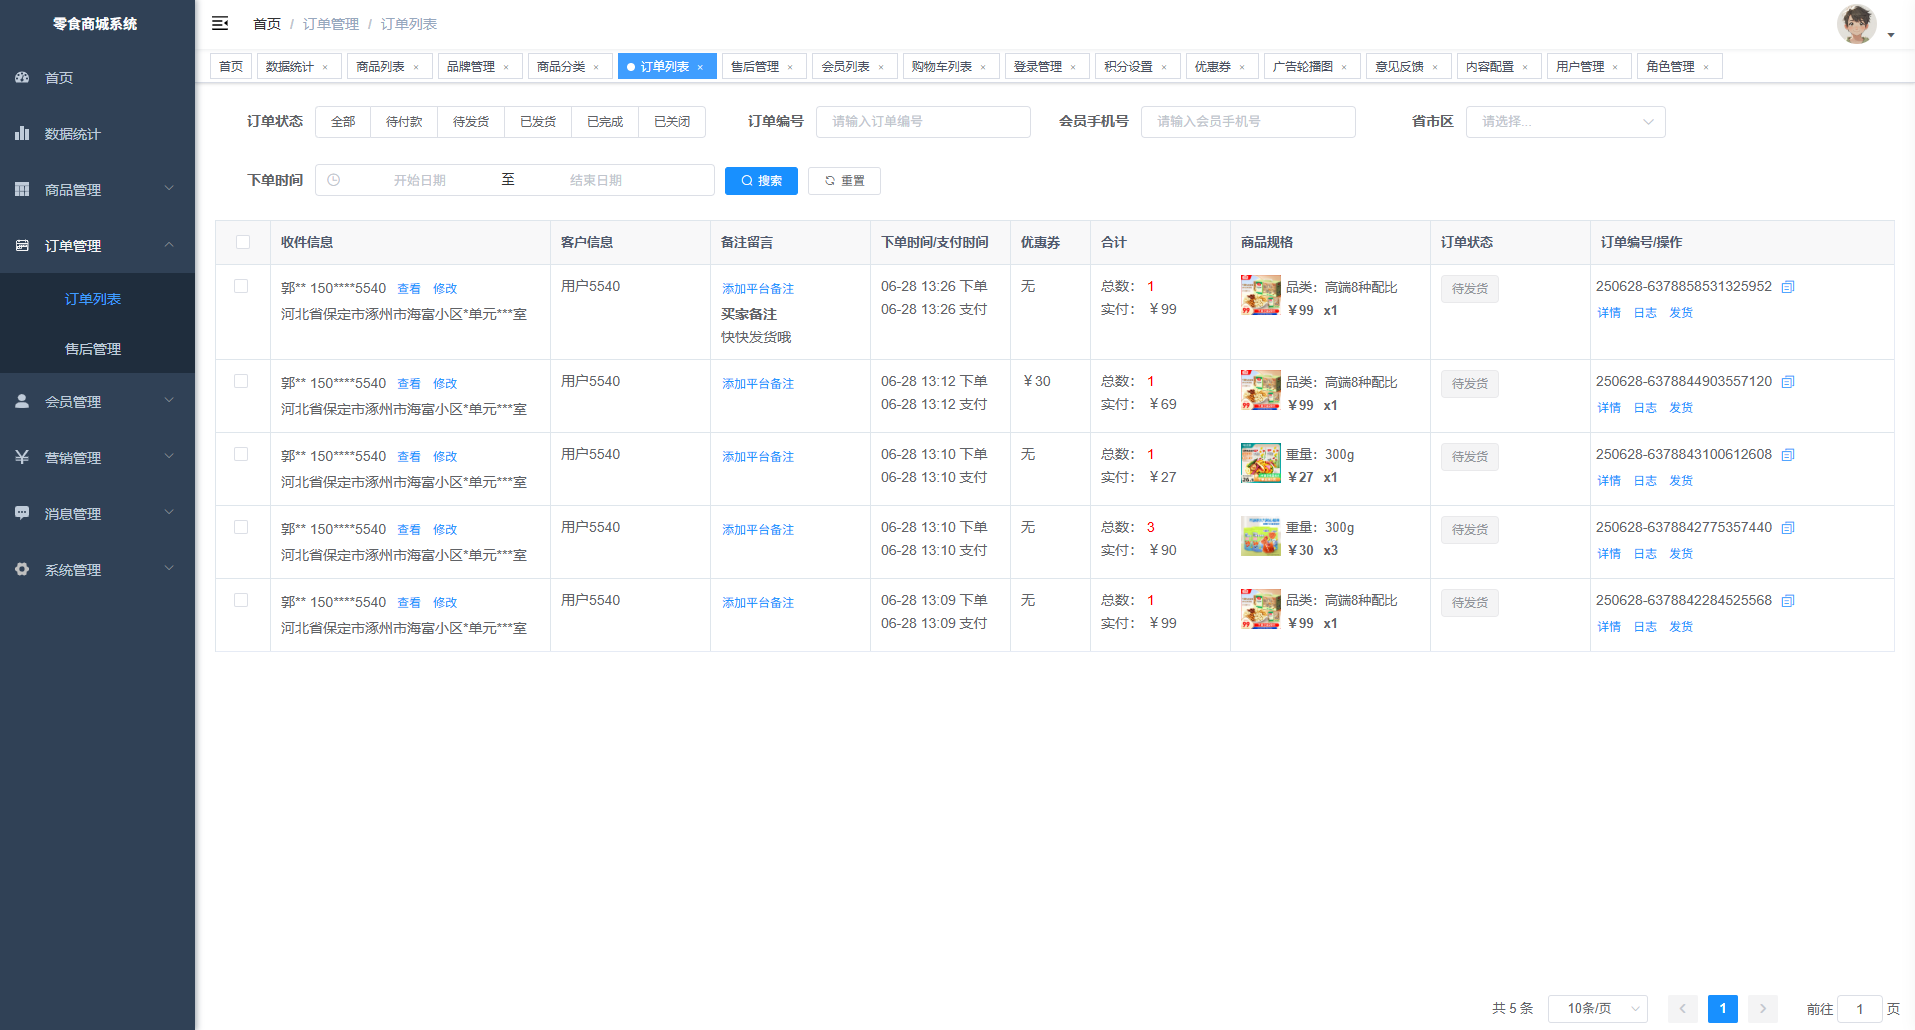Image resolution: width=1915 pixels, height=1030 pixels.
Task: Click the 订单编号 input field
Action: click(922, 121)
